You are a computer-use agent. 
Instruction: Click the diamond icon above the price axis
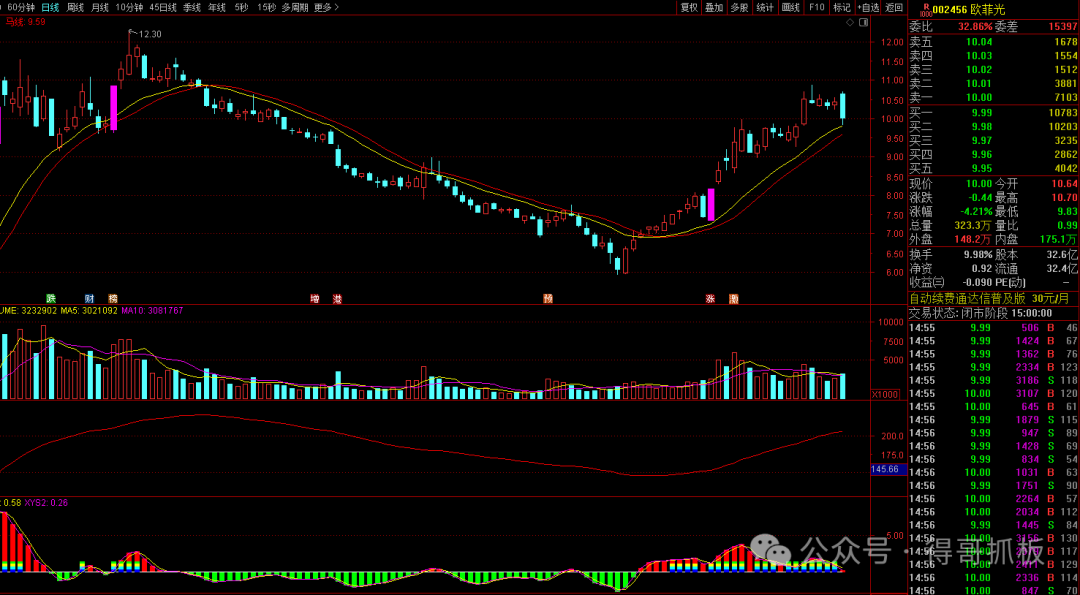point(851,23)
